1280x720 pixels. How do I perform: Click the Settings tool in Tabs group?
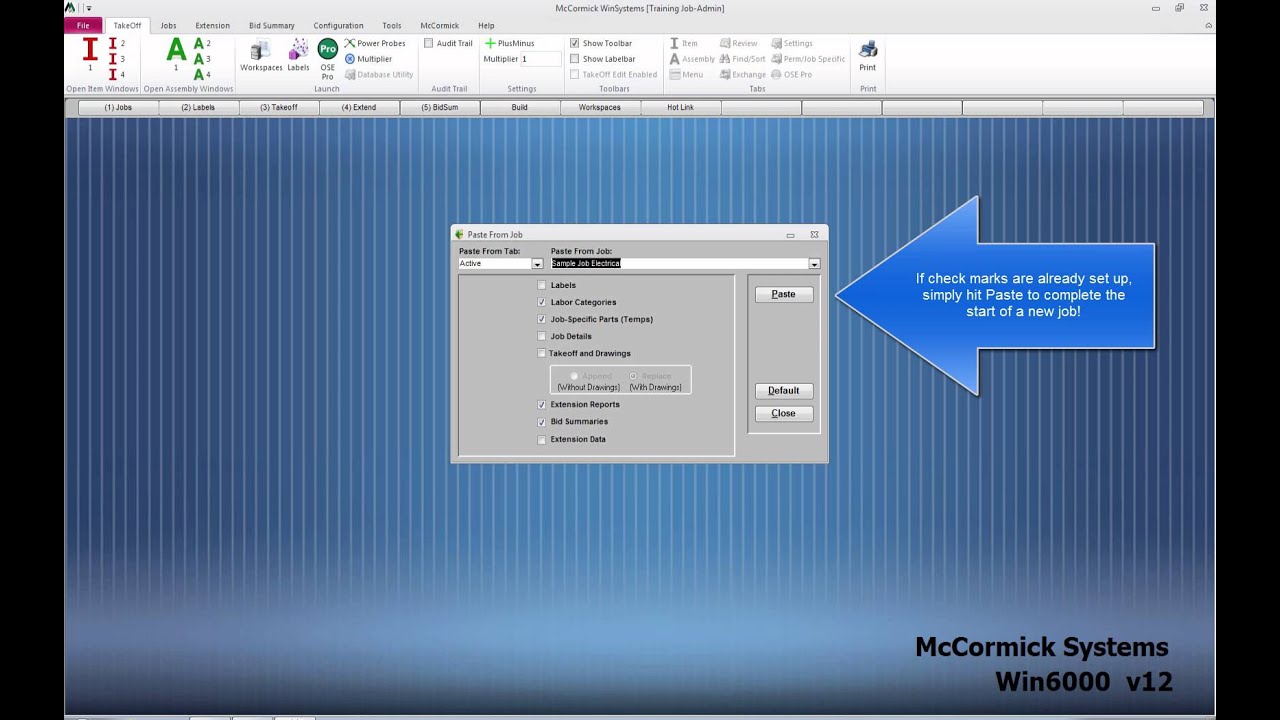(x=792, y=44)
